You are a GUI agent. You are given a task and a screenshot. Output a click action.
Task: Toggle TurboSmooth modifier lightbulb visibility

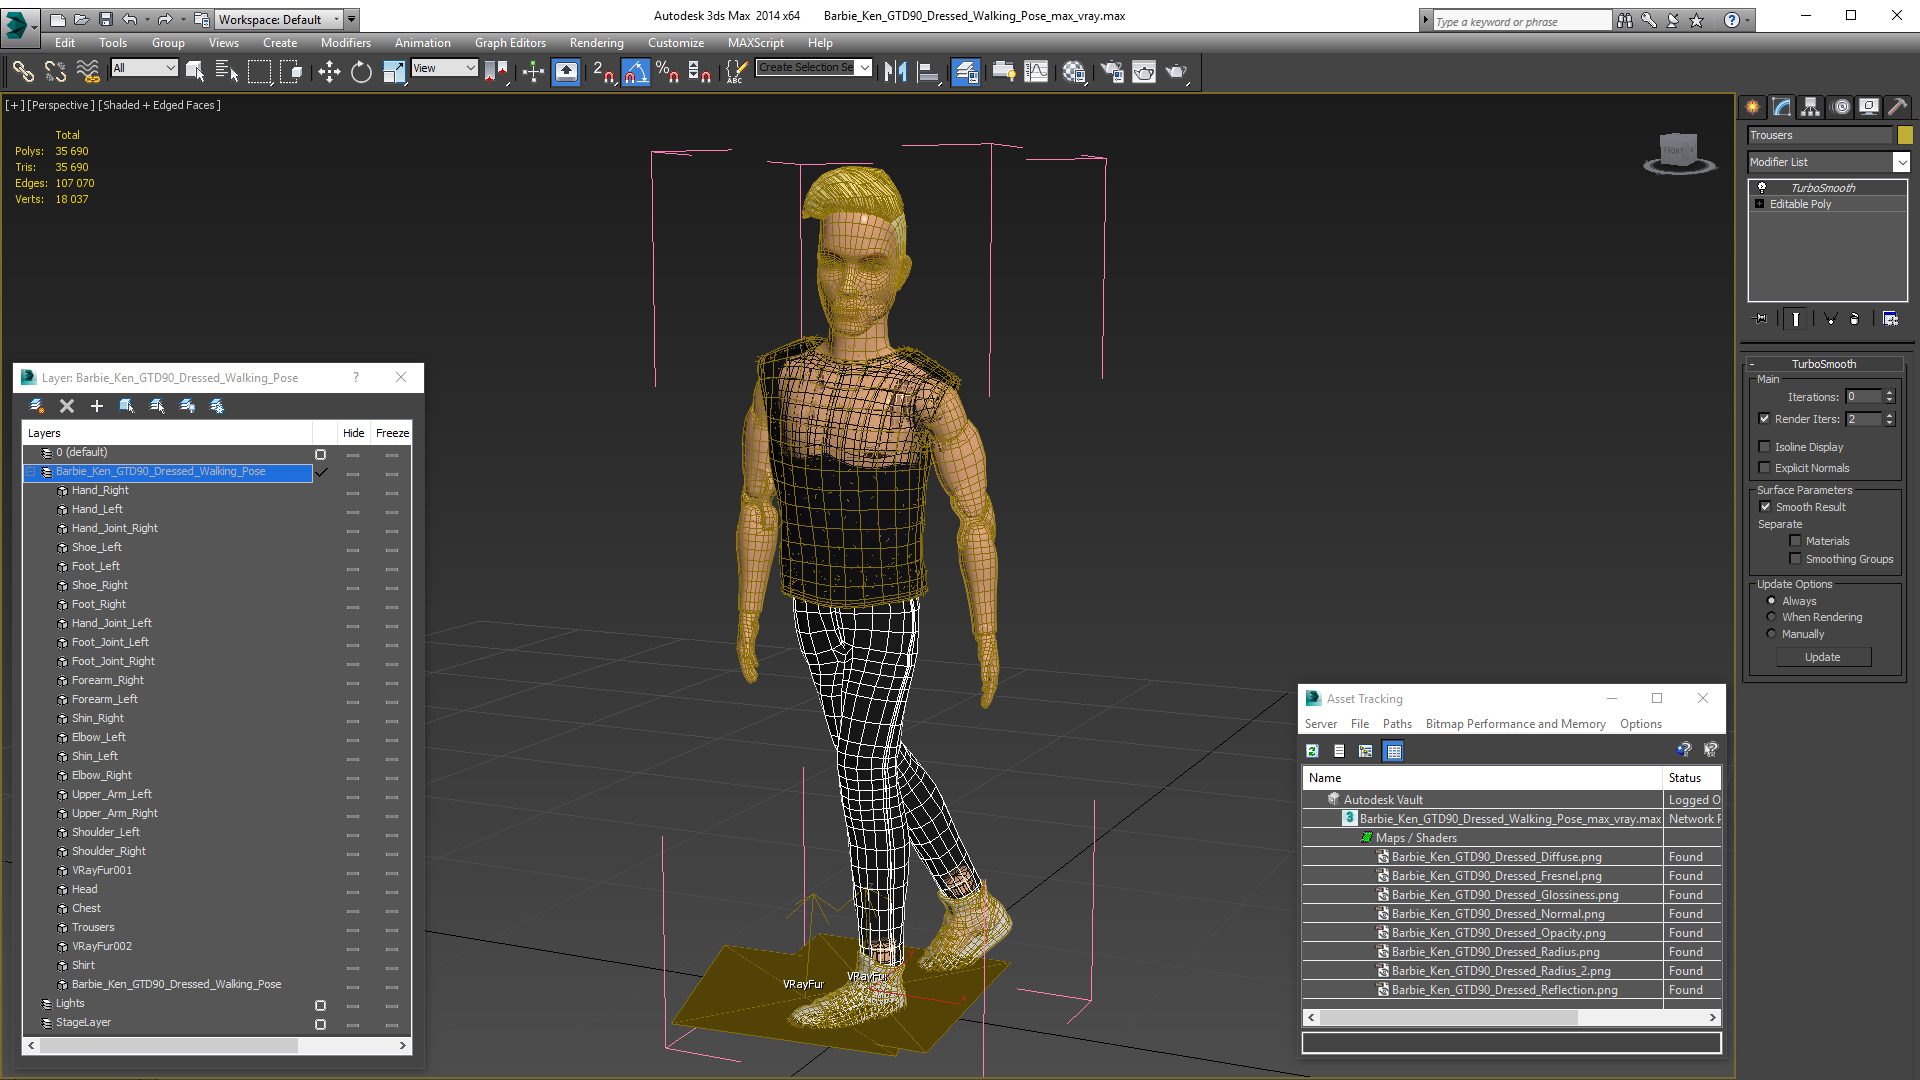pos(1762,187)
